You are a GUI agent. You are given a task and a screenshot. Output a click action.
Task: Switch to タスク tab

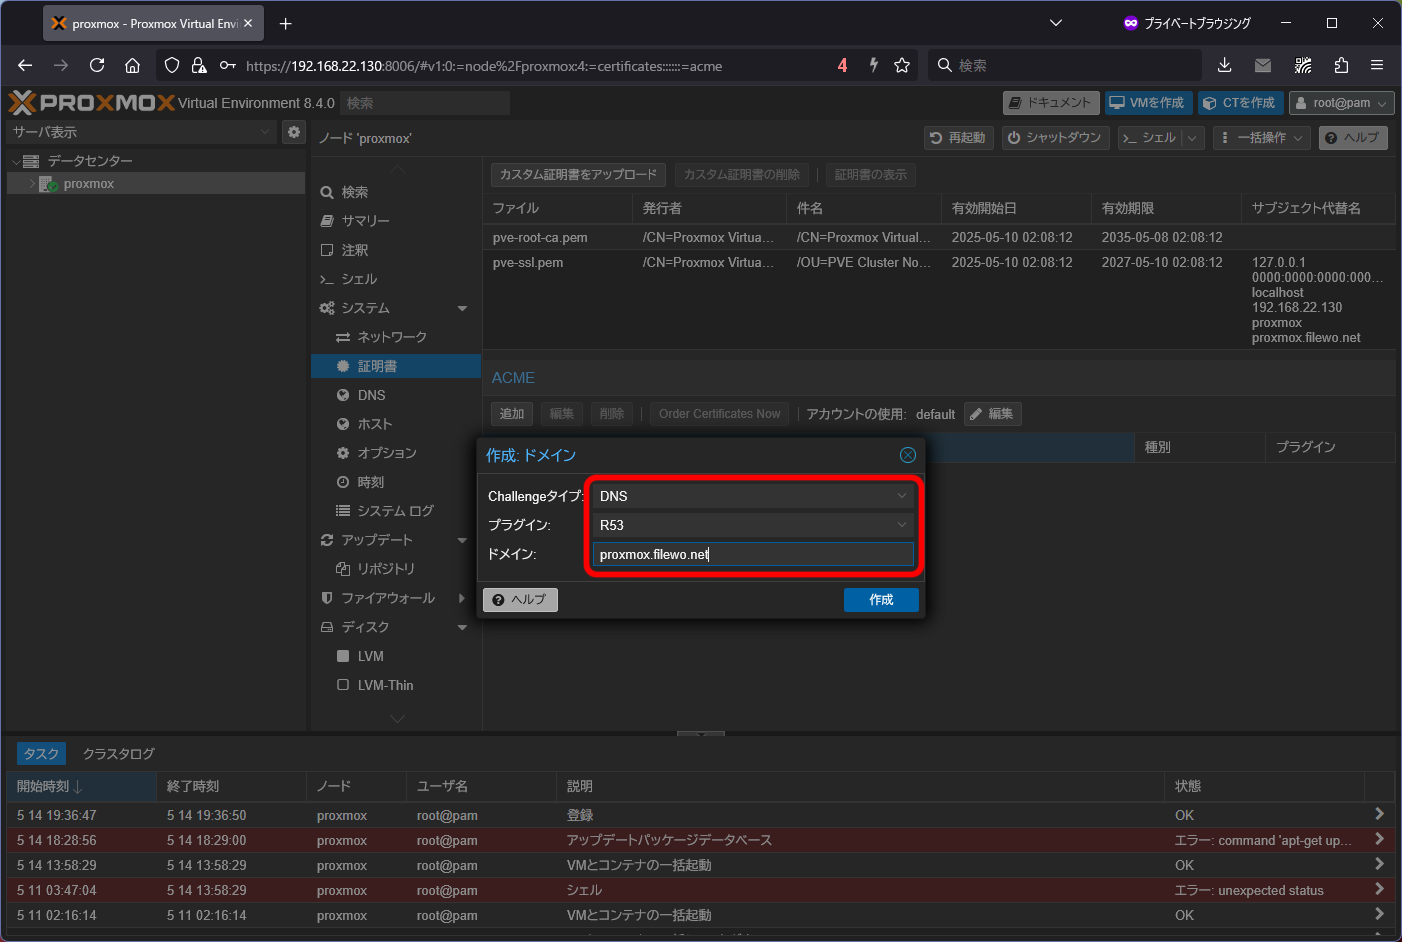pyautogui.click(x=41, y=754)
